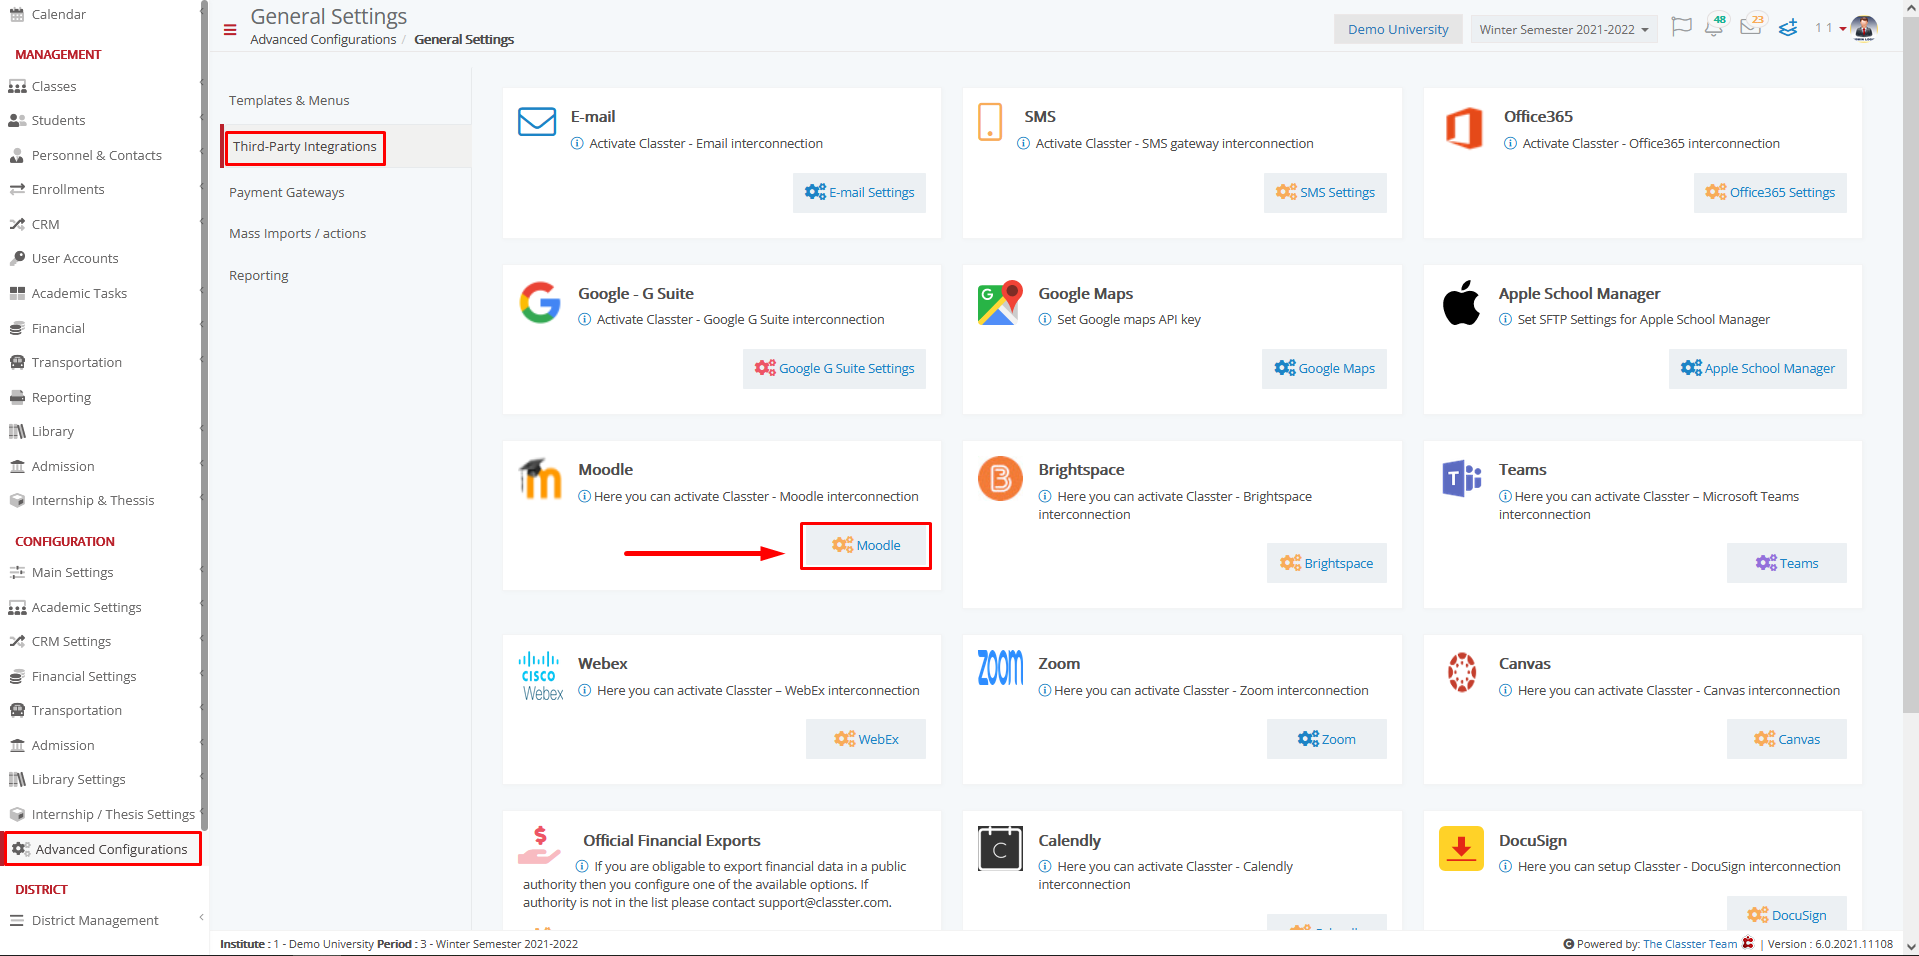Click User Accounts key icon
The width and height of the screenshot is (1919, 956).
[17, 258]
